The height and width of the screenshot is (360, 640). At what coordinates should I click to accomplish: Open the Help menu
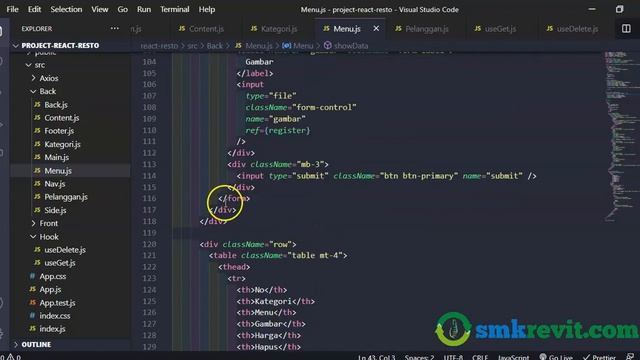[207, 9]
